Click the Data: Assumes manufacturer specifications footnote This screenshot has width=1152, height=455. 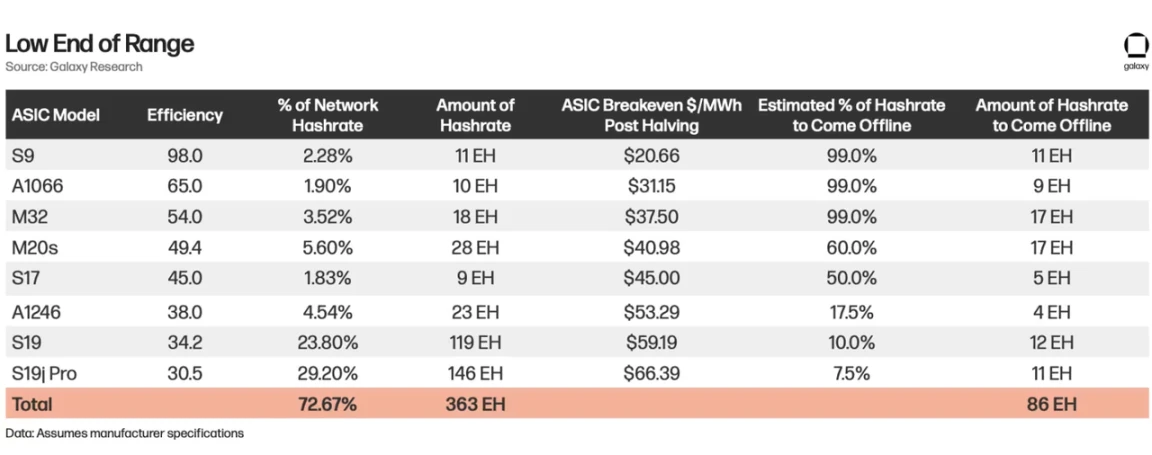click(x=124, y=434)
